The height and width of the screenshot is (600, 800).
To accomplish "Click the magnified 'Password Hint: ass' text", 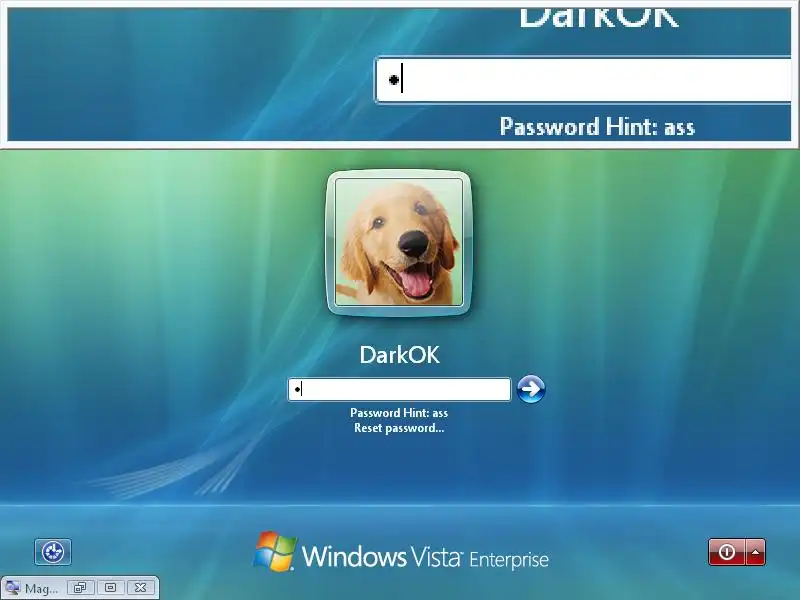I will pyautogui.click(x=597, y=127).
